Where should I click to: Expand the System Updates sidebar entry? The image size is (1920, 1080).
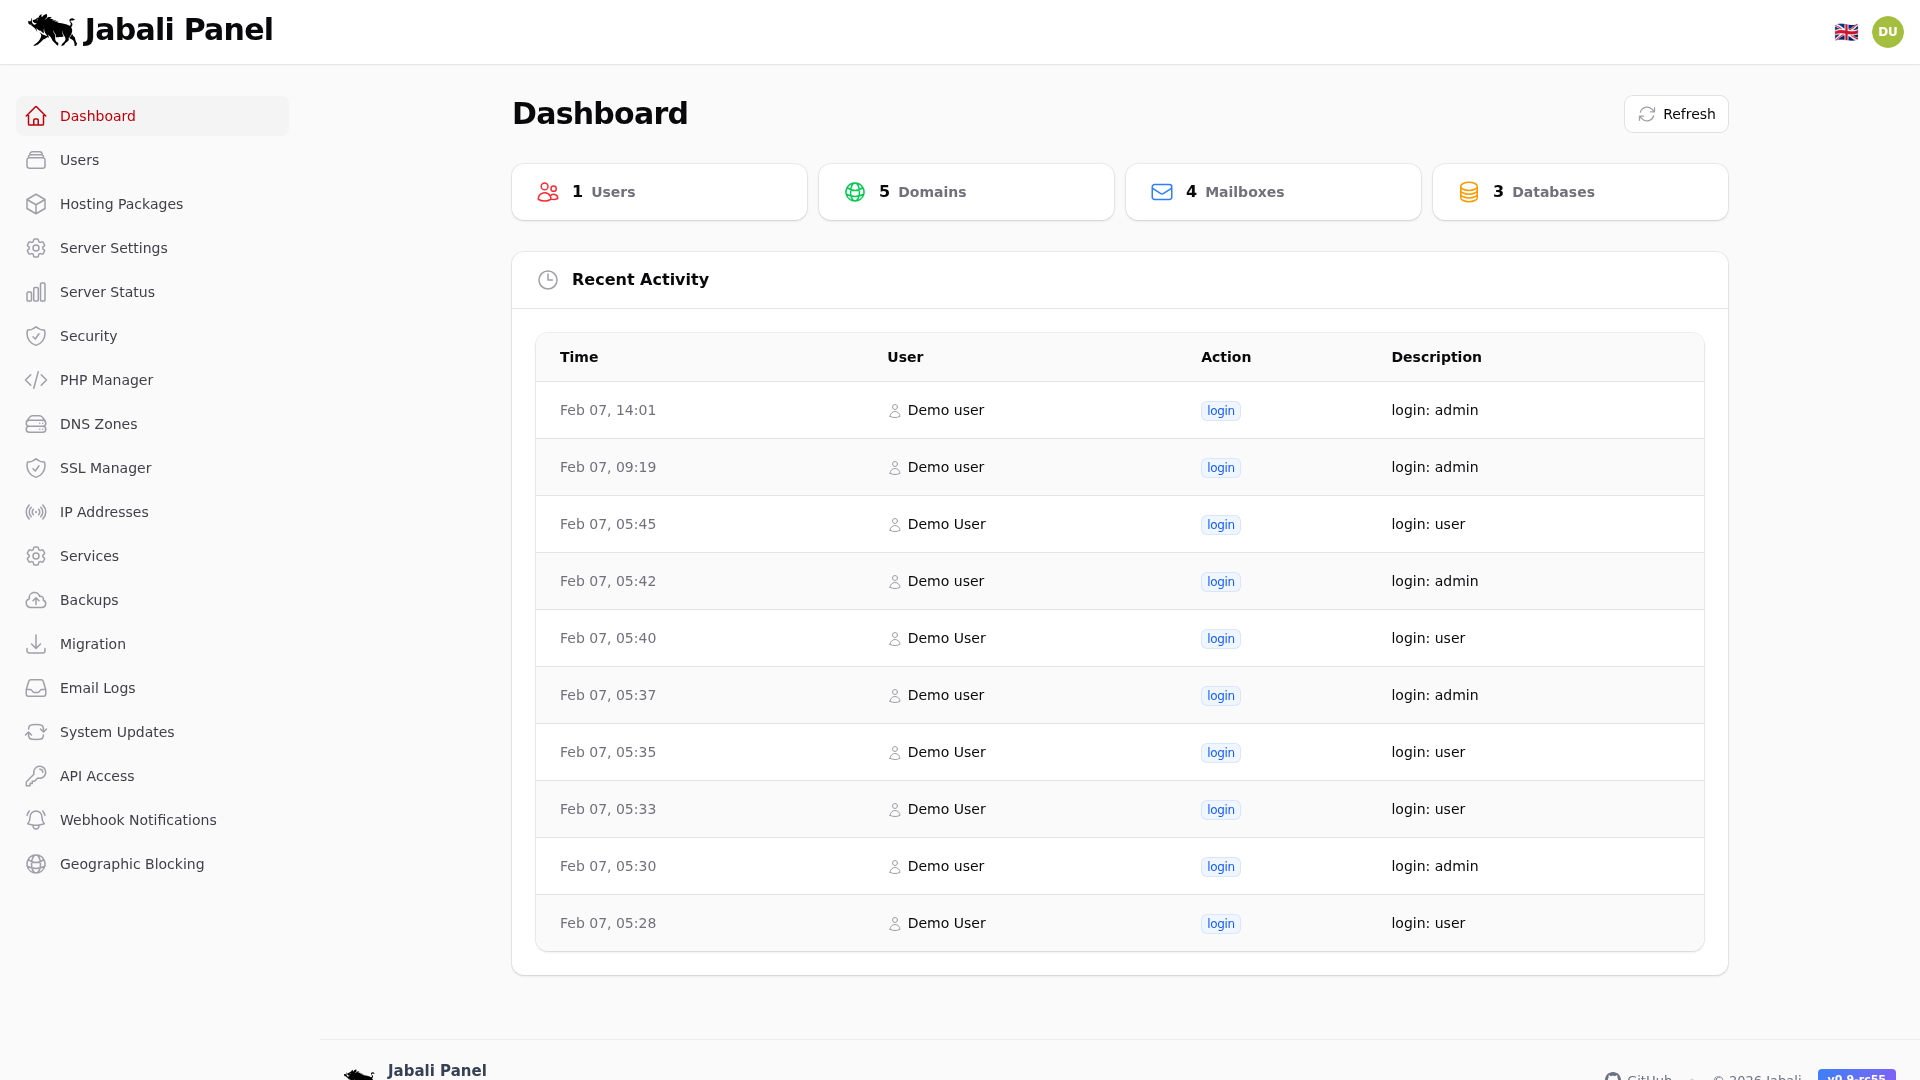point(116,731)
